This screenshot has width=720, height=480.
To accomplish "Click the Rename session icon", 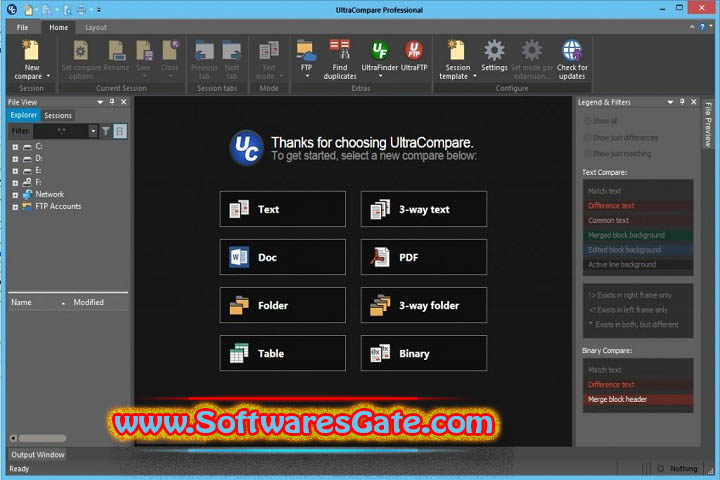I will (x=116, y=51).
